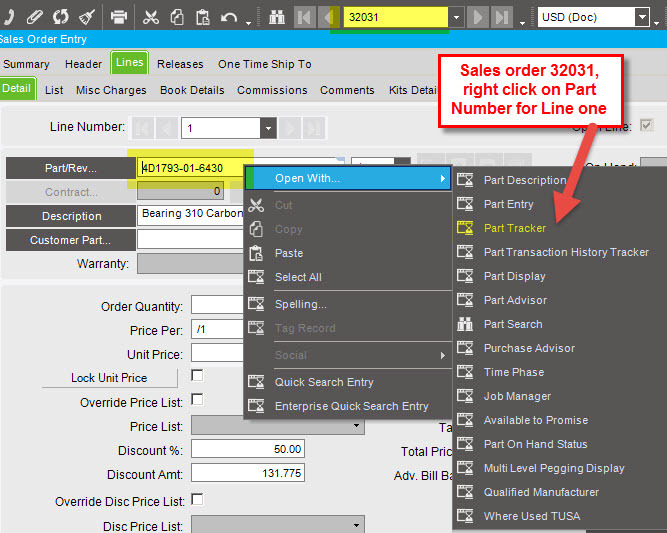Choose Enterprise Quick Search Entry
Viewport: 667px width, 533px height.
point(351,406)
